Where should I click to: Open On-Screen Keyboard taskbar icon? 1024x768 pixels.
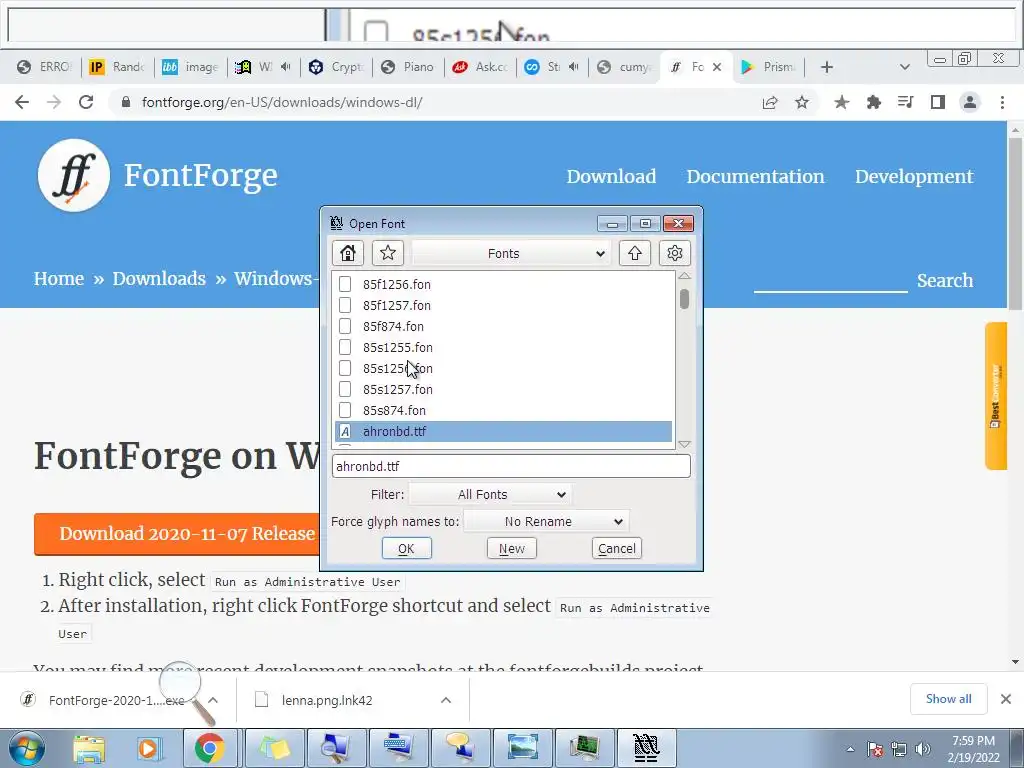tap(398, 748)
